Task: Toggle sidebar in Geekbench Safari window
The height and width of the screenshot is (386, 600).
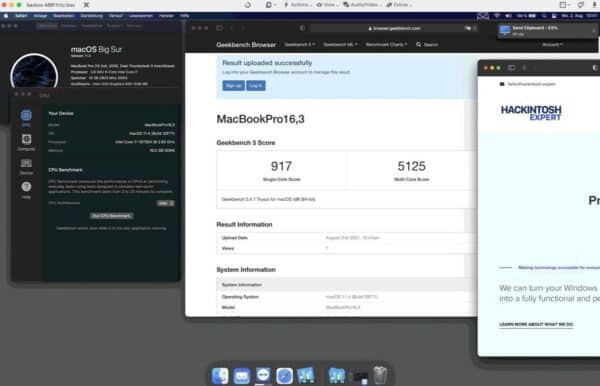Action: coord(219,28)
